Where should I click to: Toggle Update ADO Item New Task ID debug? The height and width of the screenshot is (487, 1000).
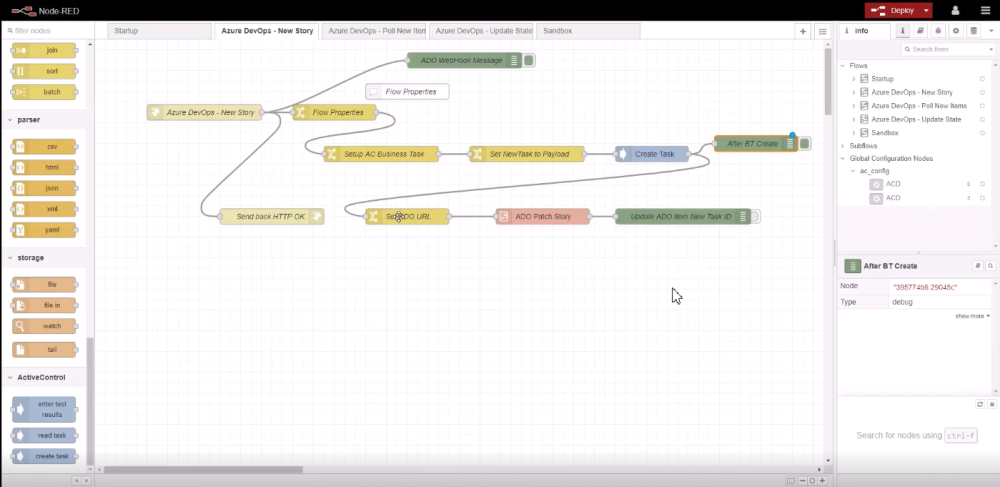755,217
